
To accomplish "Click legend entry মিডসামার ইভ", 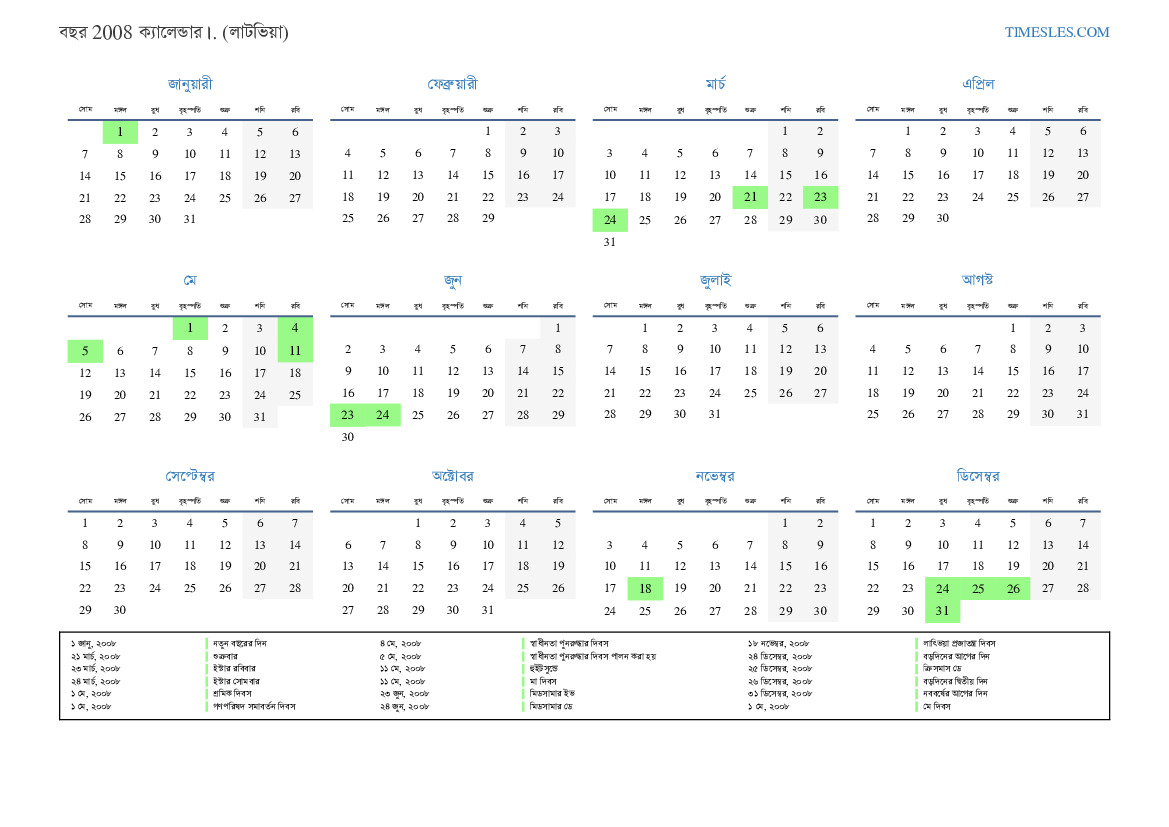I will click(552, 694).
